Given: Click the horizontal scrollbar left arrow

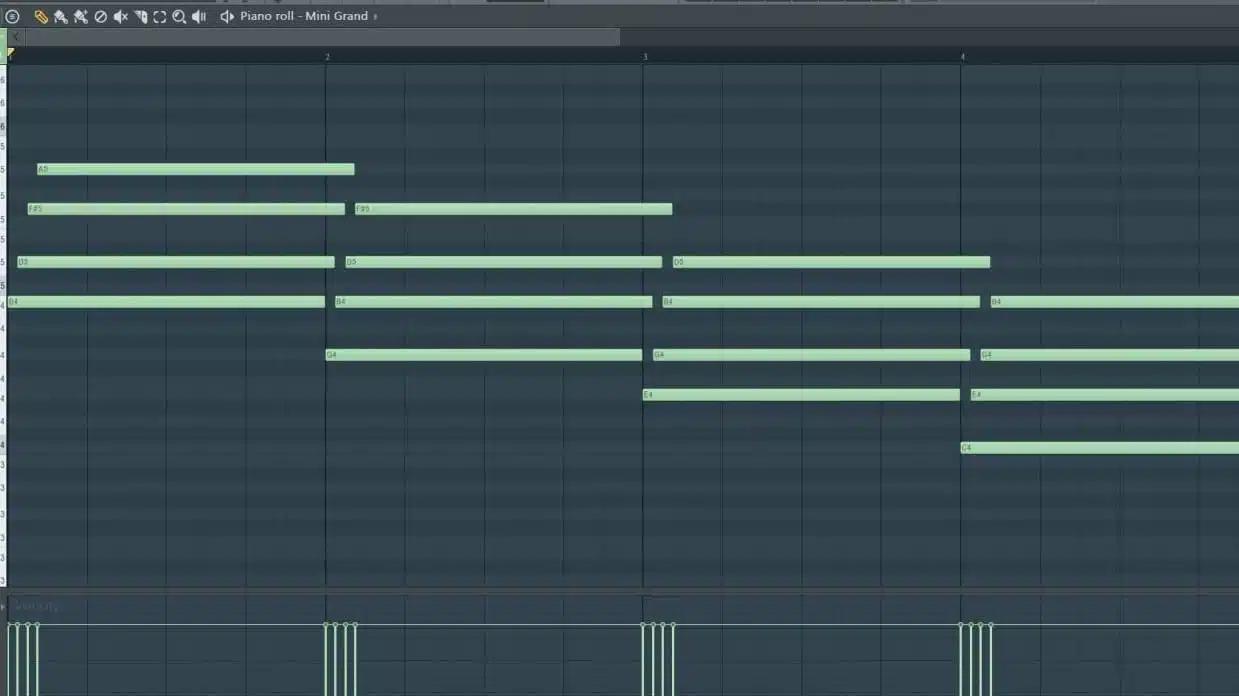Looking at the screenshot, I should pos(15,37).
